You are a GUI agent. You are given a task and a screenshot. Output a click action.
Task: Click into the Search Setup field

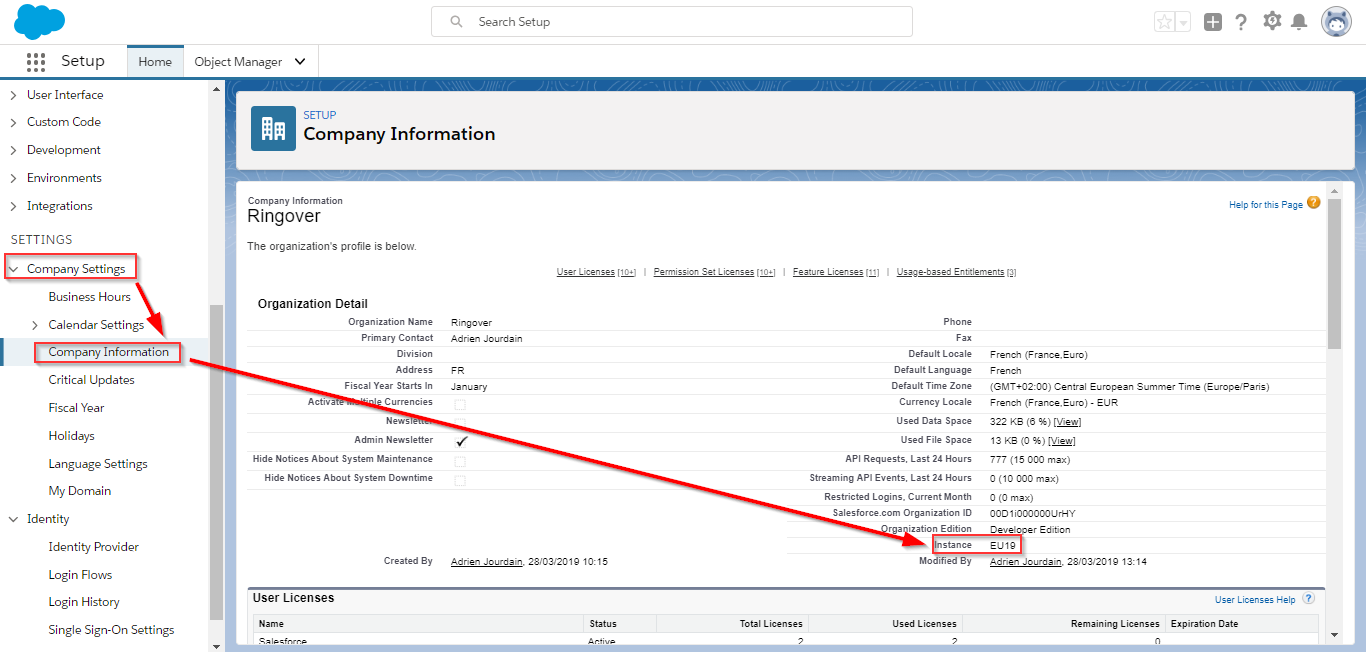[672, 22]
